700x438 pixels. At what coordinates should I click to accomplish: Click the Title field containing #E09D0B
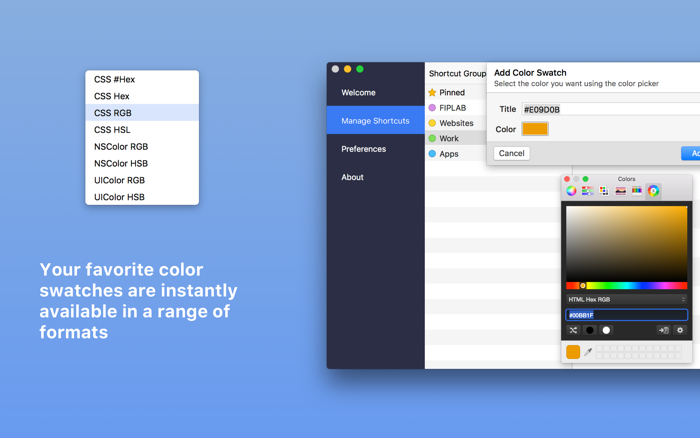pyautogui.click(x=611, y=109)
